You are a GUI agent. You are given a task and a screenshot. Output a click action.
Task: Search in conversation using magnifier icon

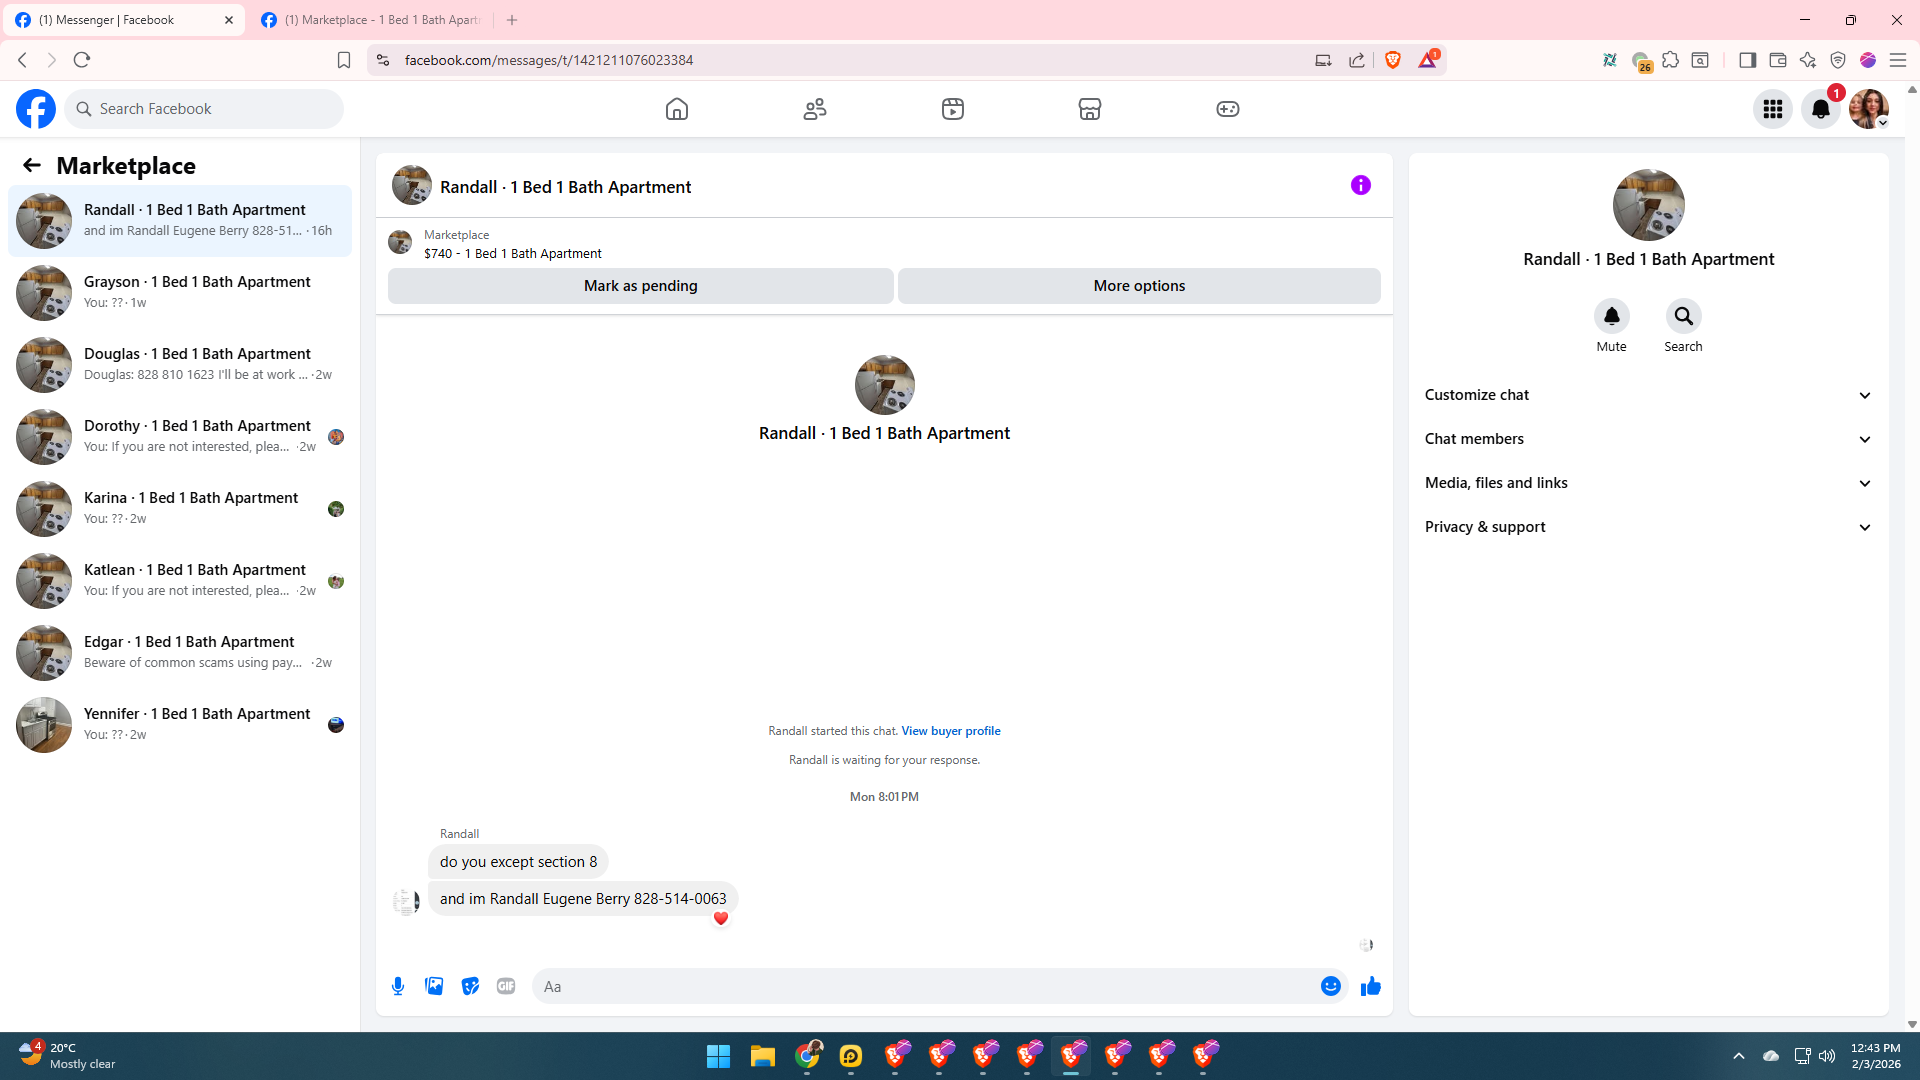coord(1683,317)
